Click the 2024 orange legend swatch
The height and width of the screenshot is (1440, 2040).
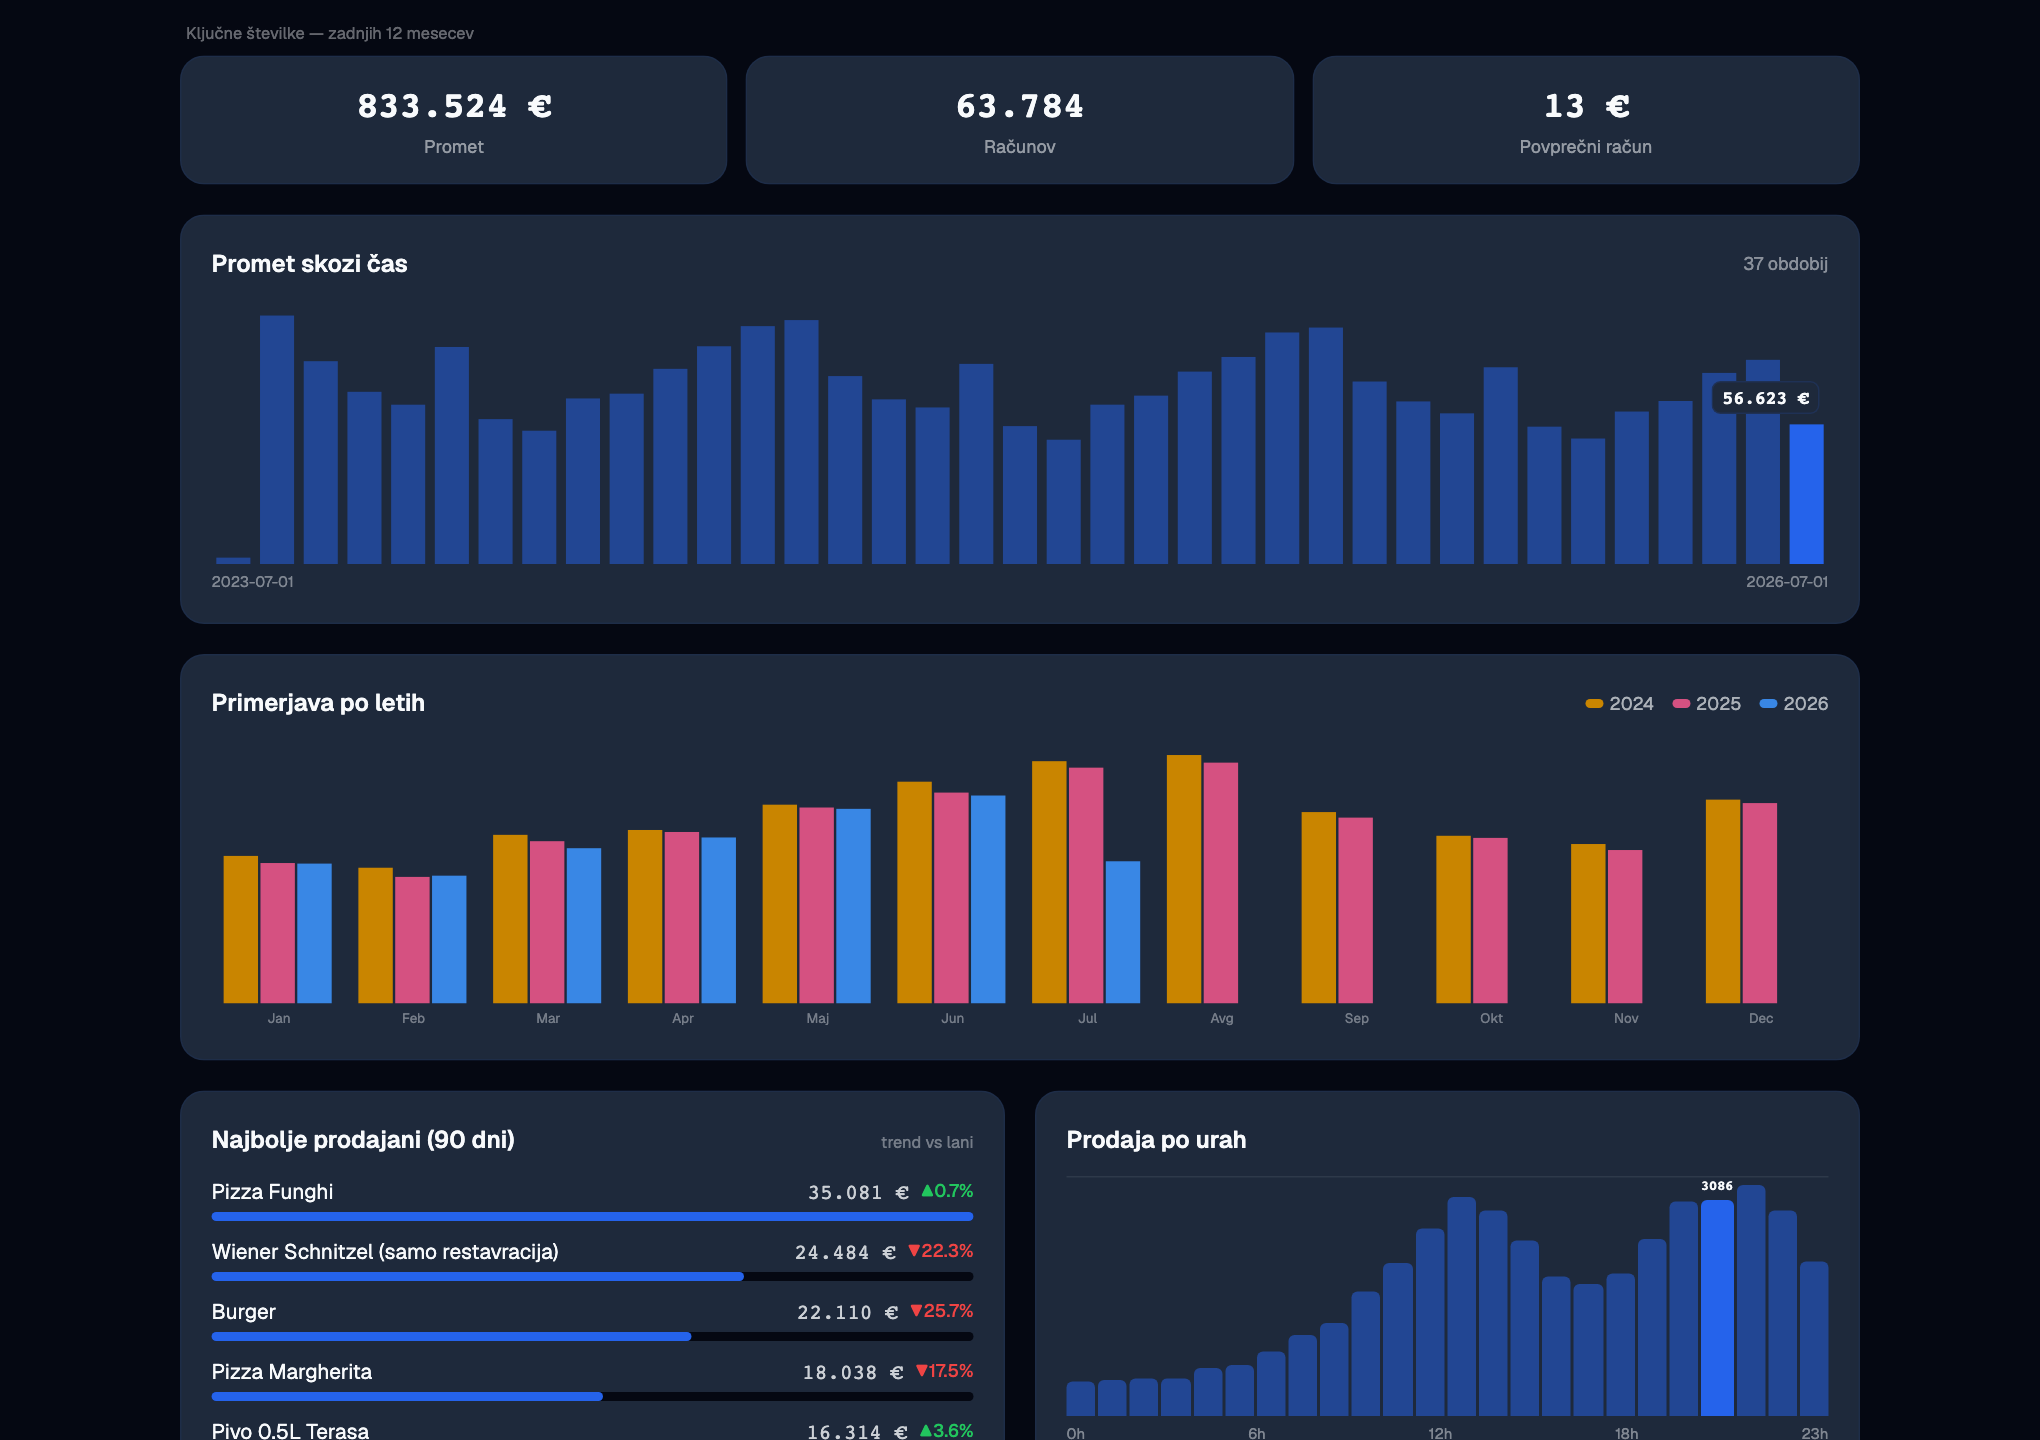click(x=1594, y=704)
